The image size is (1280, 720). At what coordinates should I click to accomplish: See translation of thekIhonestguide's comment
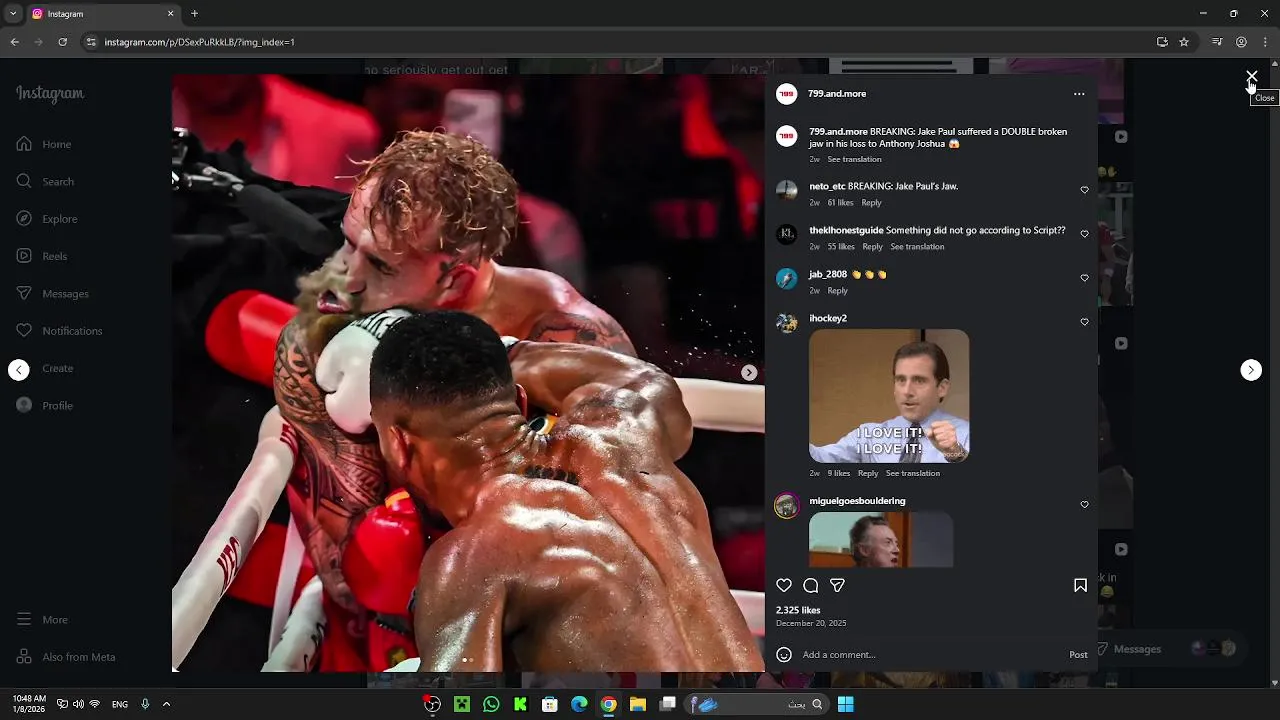tap(917, 247)
